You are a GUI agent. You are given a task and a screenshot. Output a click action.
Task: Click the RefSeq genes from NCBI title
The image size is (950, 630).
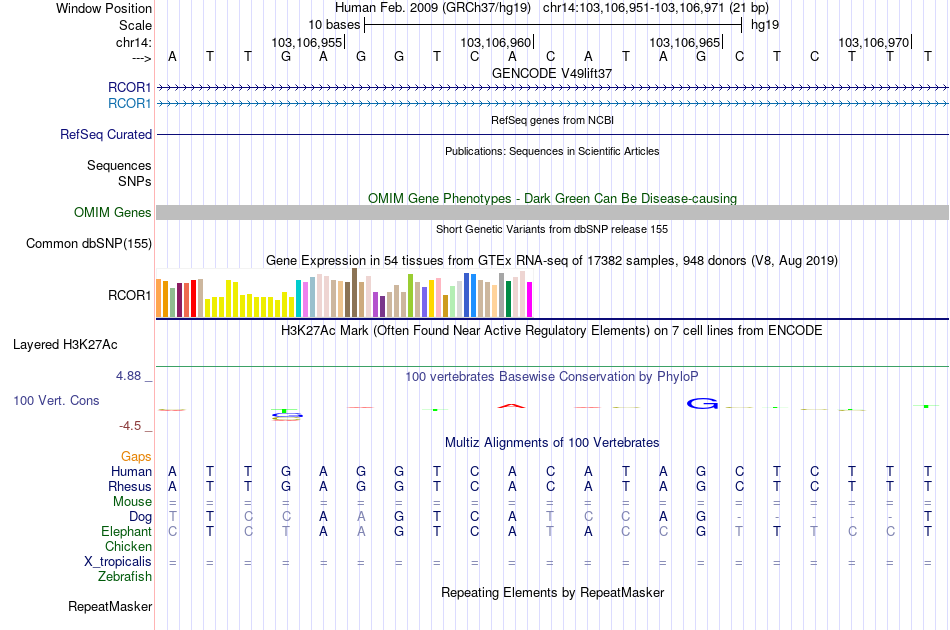coord(553,120)
